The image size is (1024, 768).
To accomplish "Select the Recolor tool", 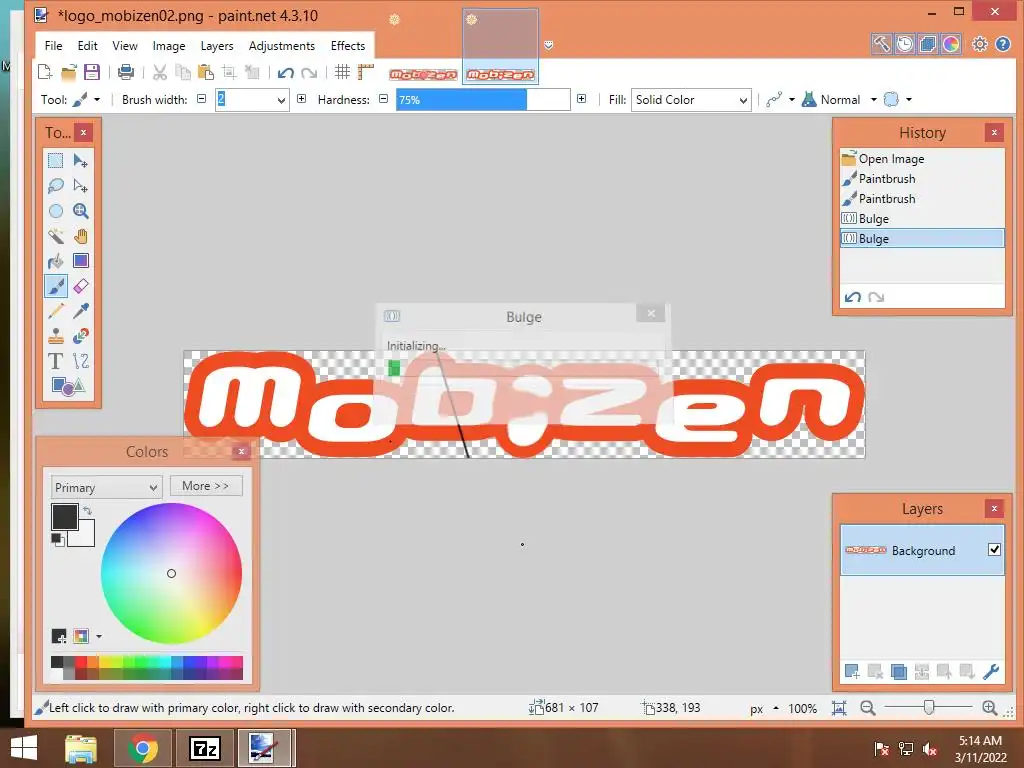I will pyautogui.click(x=80, y=336).
